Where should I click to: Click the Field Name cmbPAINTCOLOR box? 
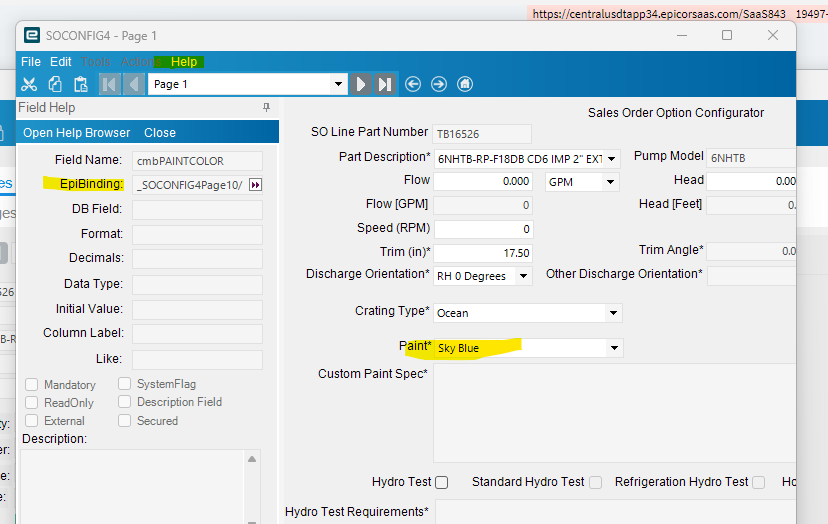tap(197, 161)
